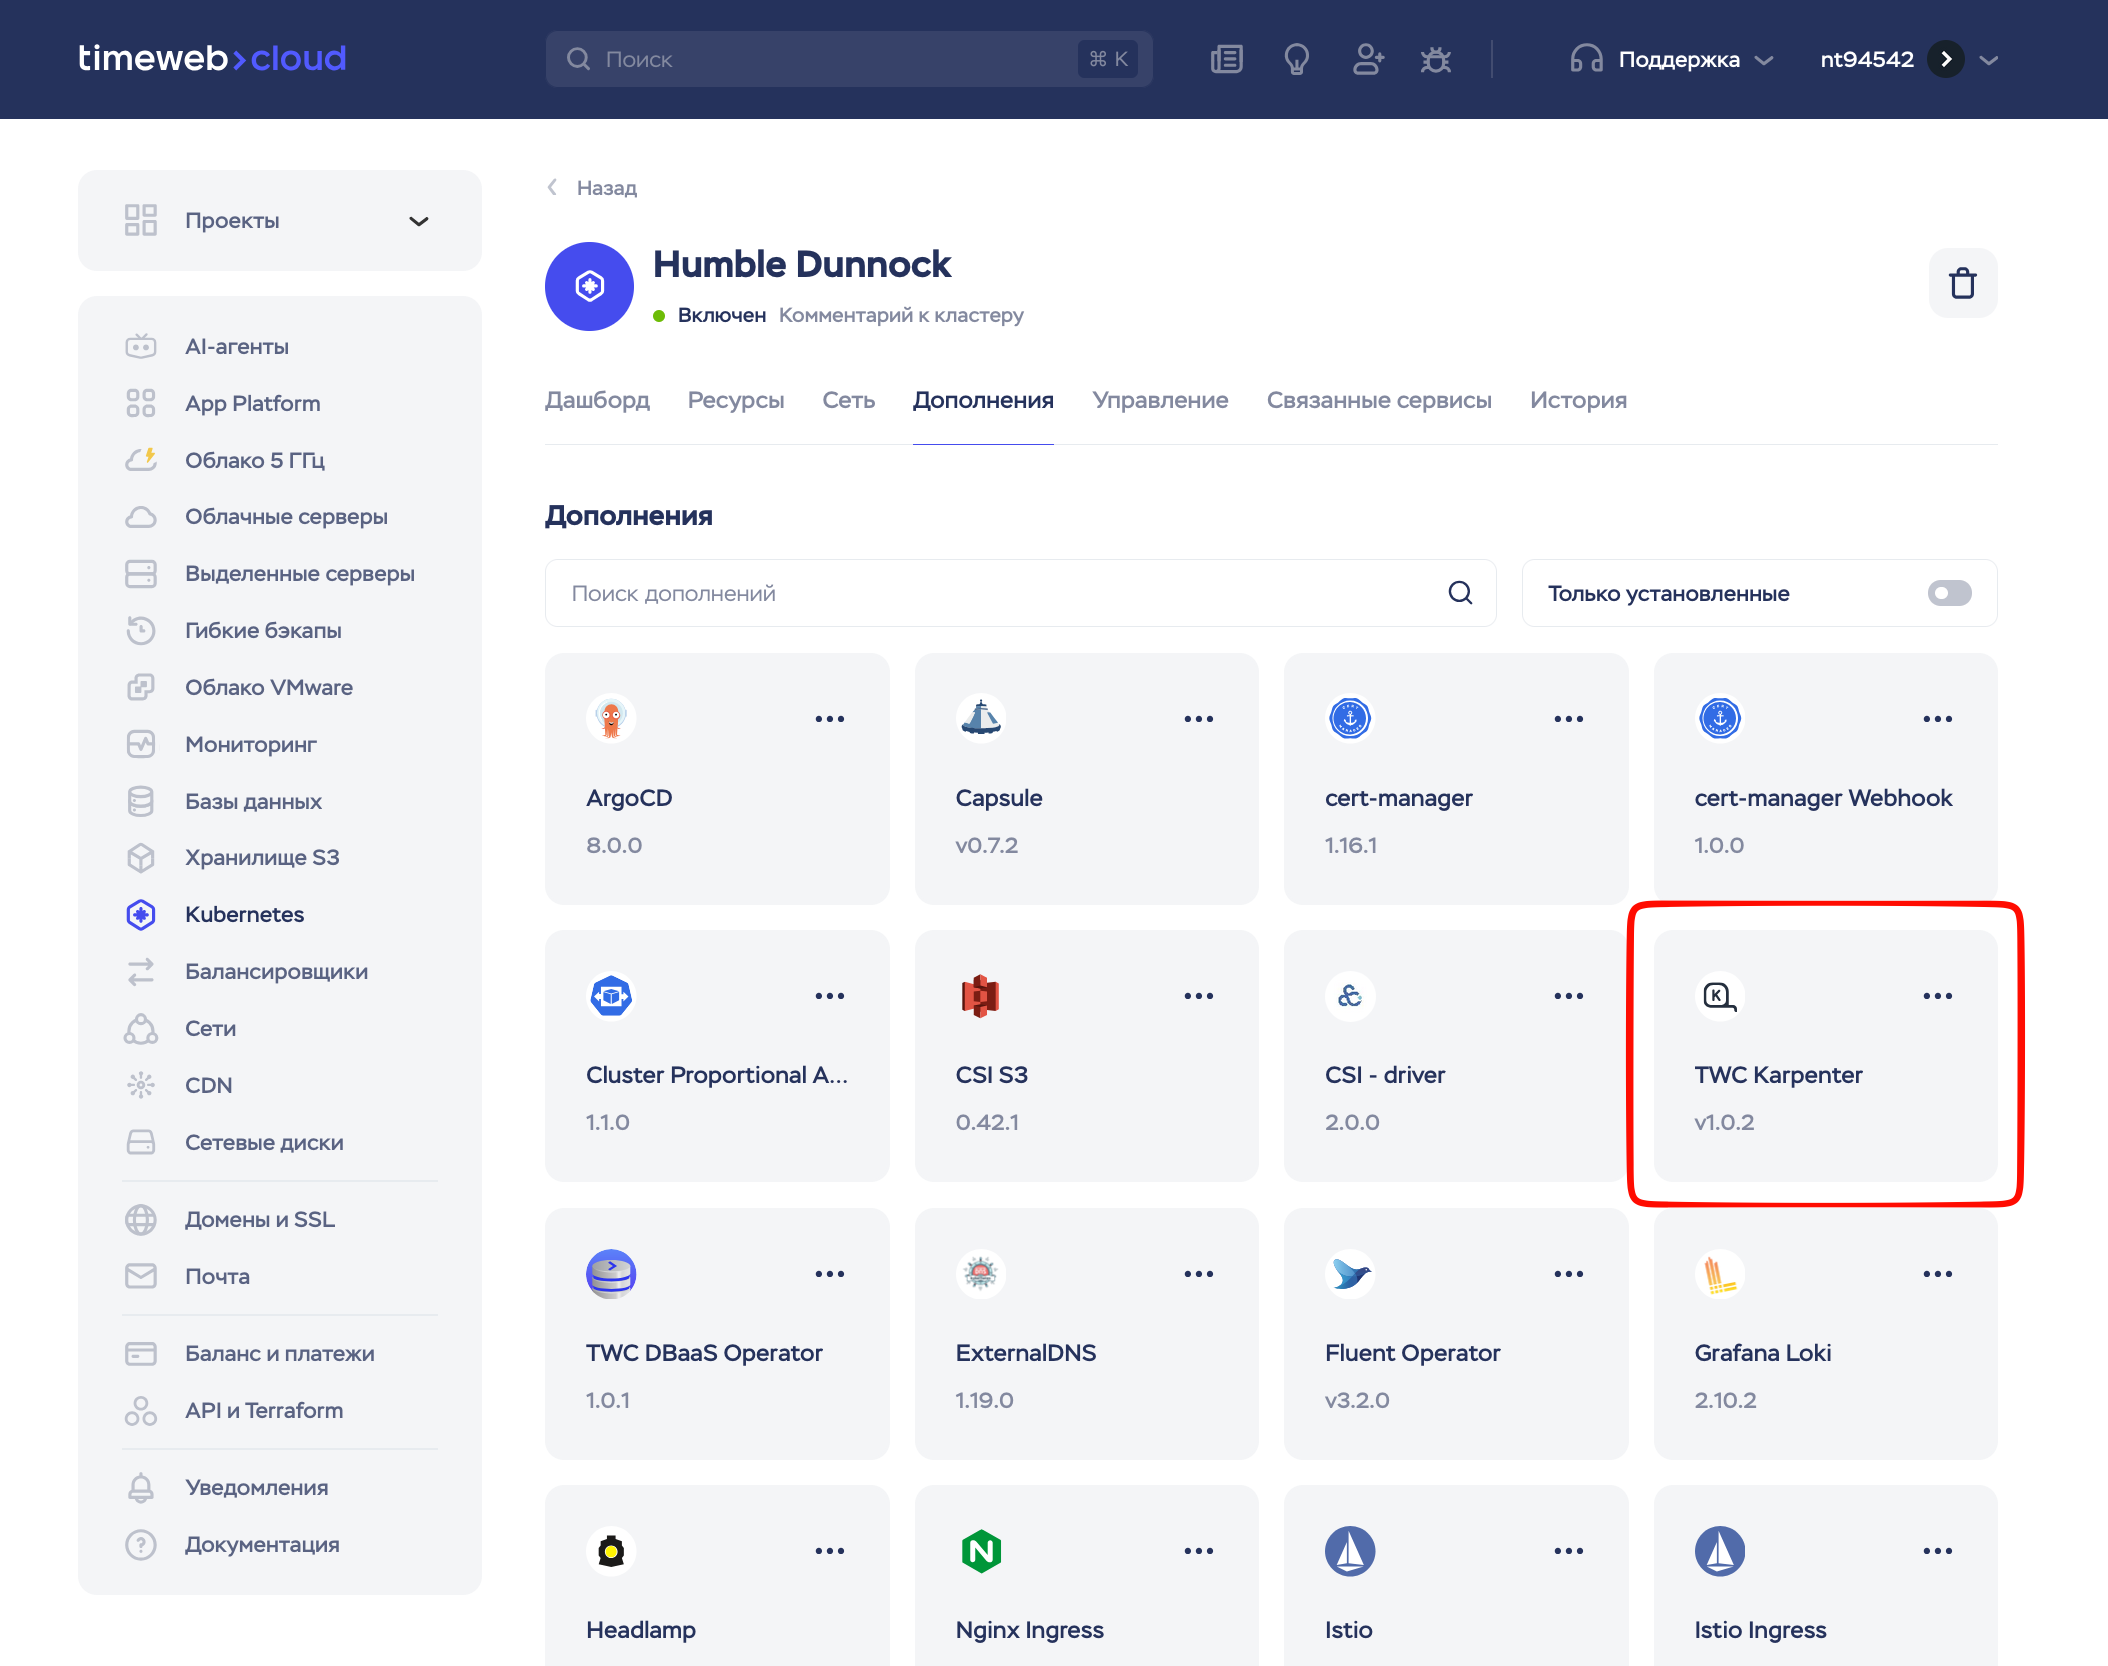Click the Поиск дополнений search field
This screenshot has height=1666, width=2108.
[x=1000, y=593]
